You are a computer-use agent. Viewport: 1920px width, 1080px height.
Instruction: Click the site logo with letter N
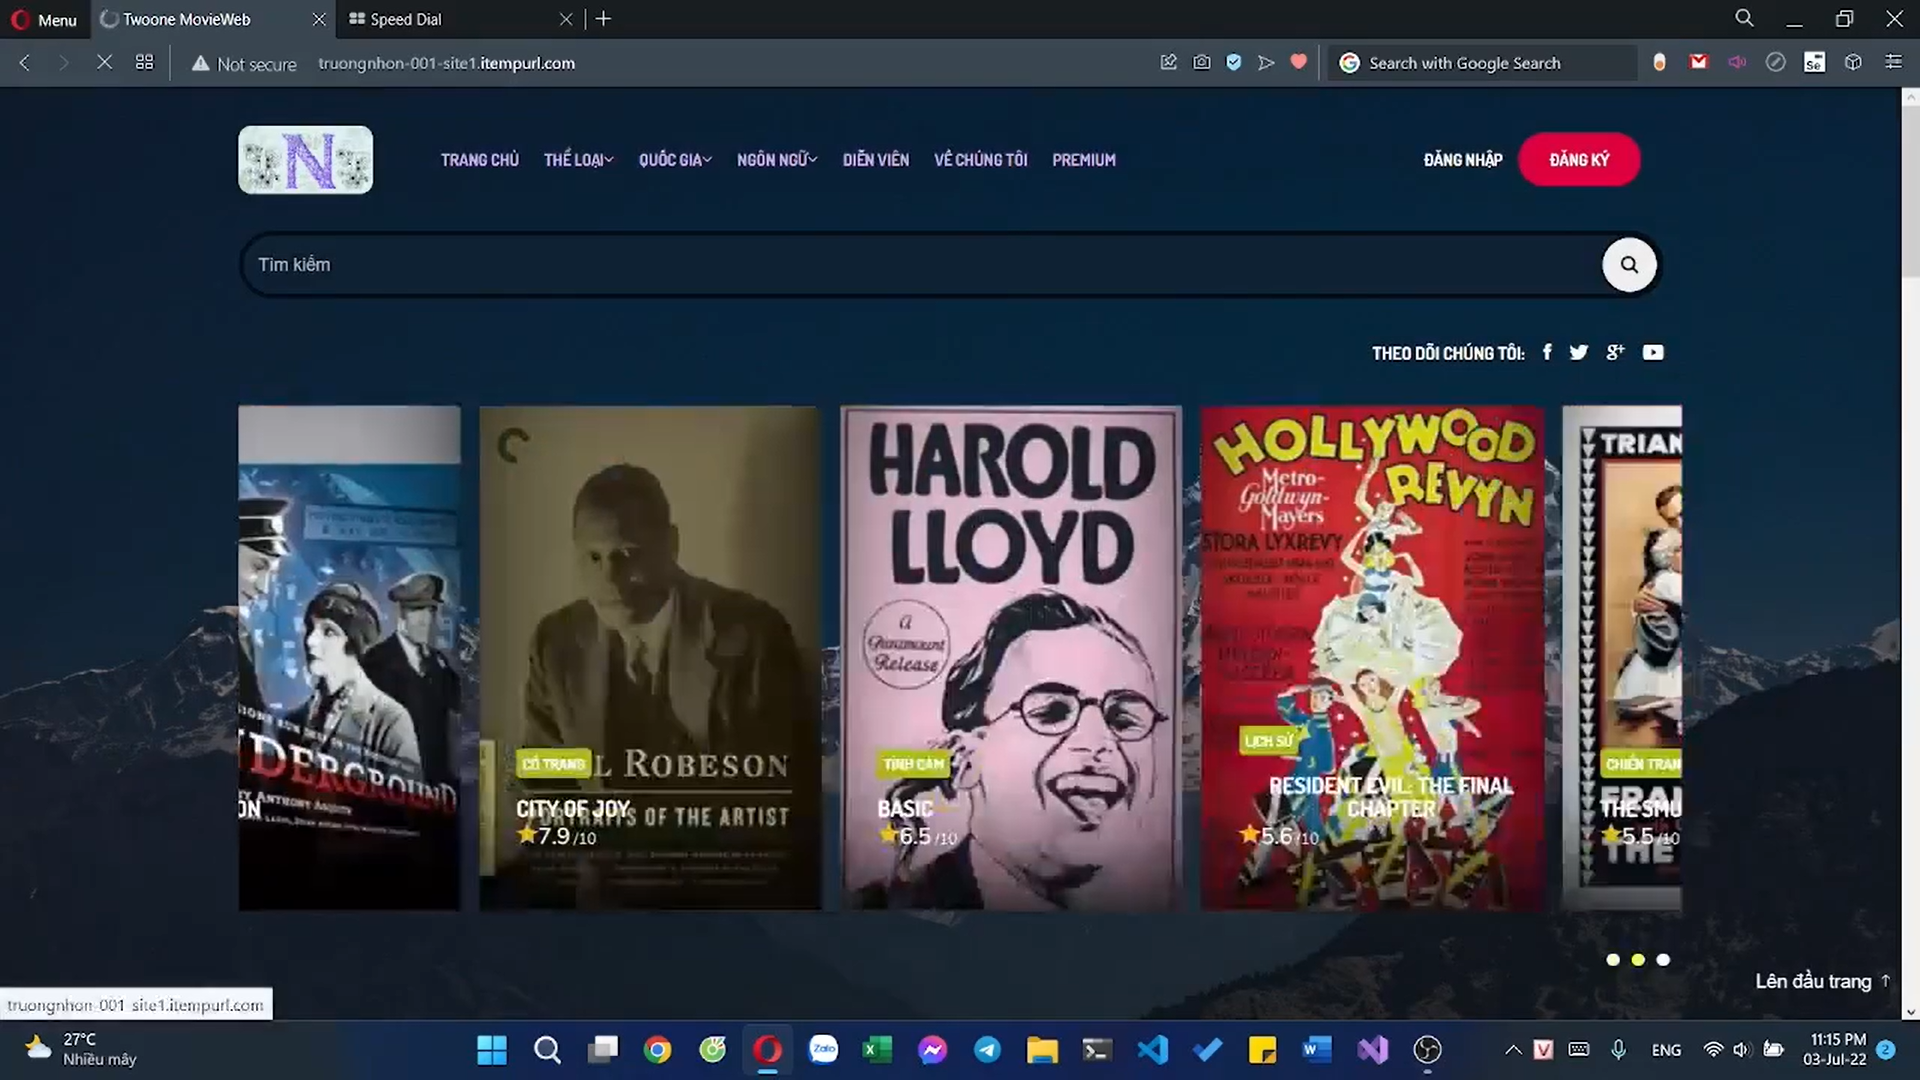click(x=305, y=160)
